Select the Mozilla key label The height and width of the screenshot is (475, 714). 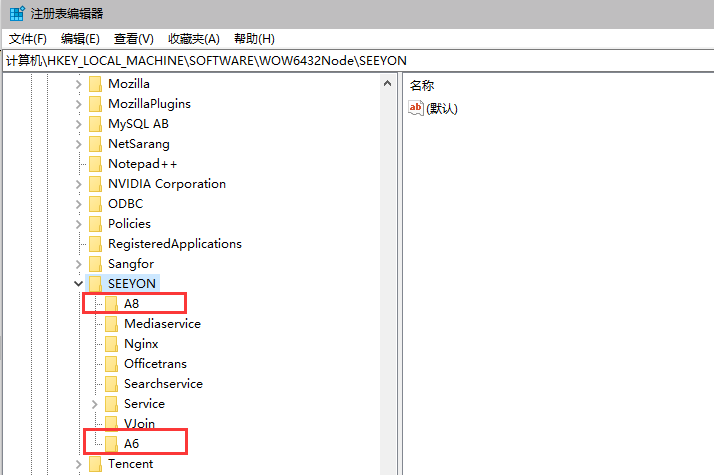[x=129, y=84]
